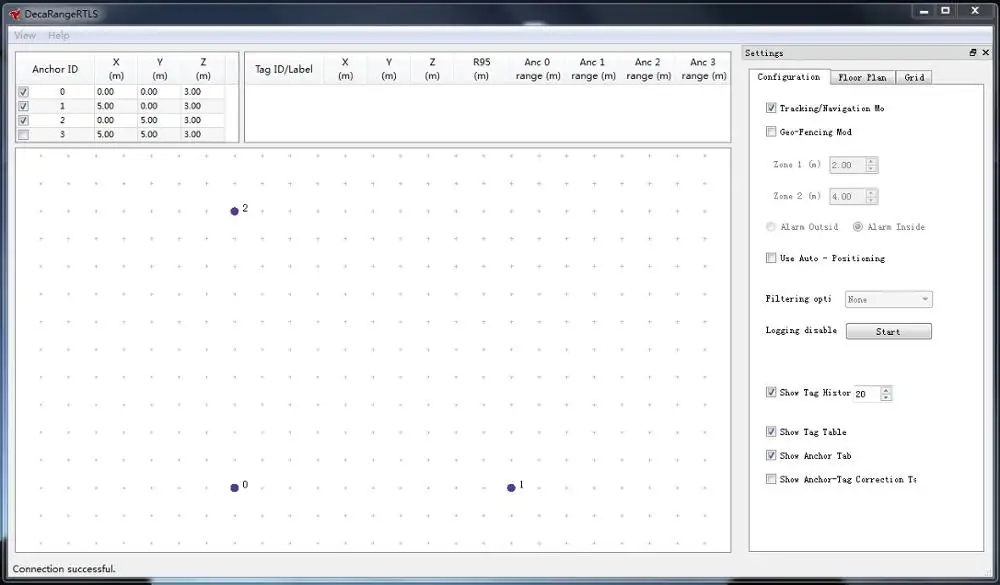Uncheck the Anchor 2 checkbox
The height and width of the screenshot is (585, 1000).
(x=24, y=120)
